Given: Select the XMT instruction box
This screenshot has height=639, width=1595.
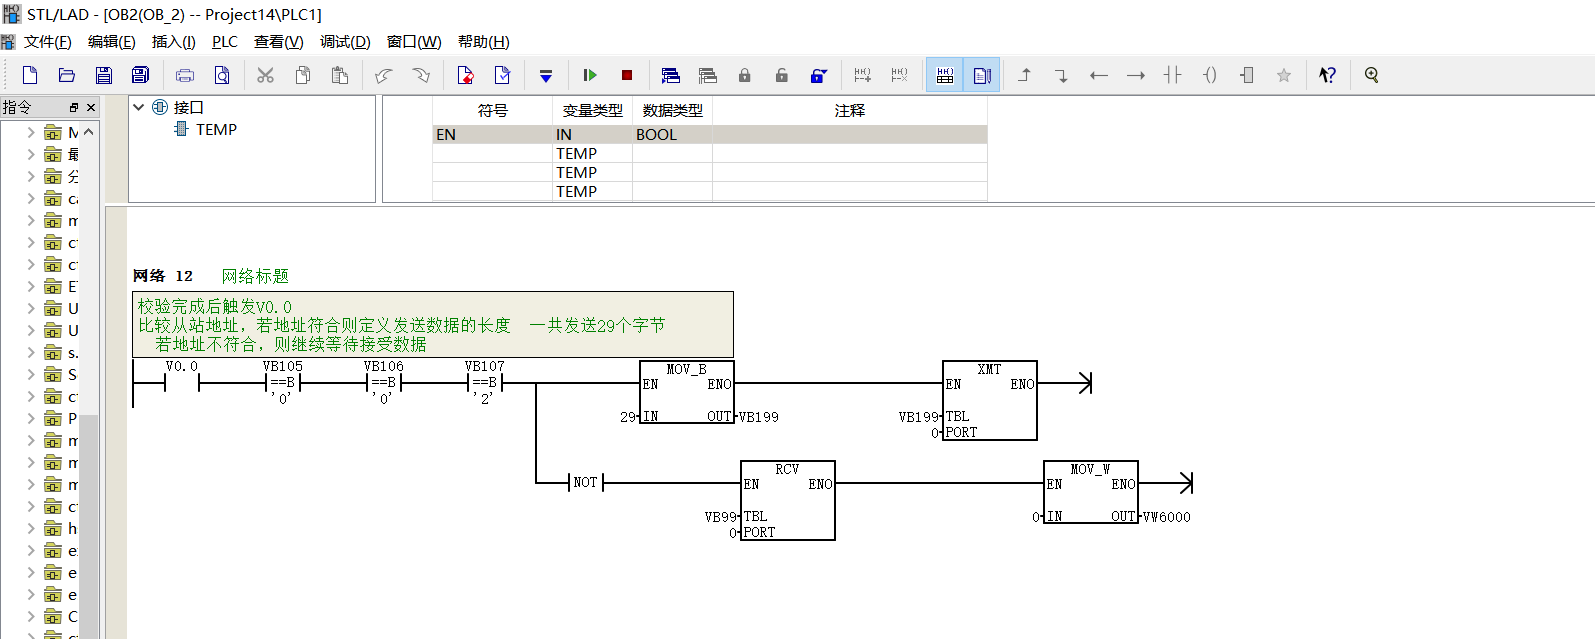Looking at the screenshot, I should [x=990, y=400].
